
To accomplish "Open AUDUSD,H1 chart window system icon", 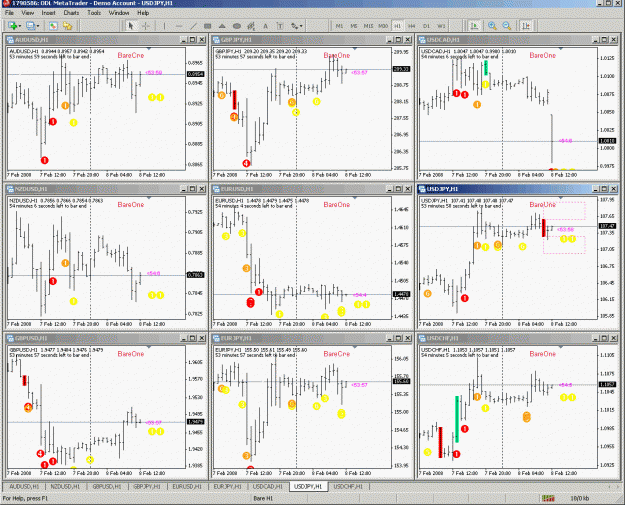I will [x=10, y=40].
